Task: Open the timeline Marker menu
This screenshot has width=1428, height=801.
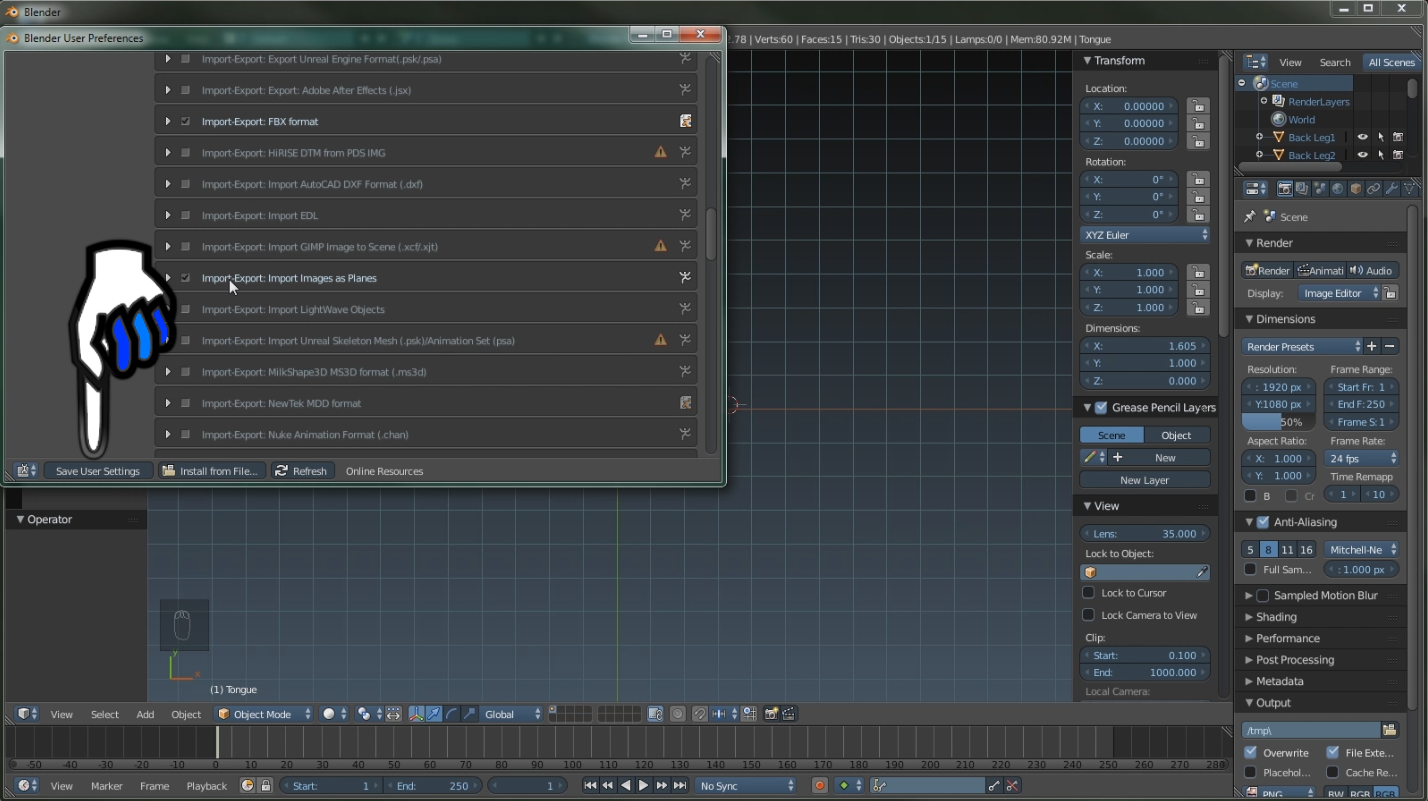Action: pyautogui.click(x=106, y=786)
